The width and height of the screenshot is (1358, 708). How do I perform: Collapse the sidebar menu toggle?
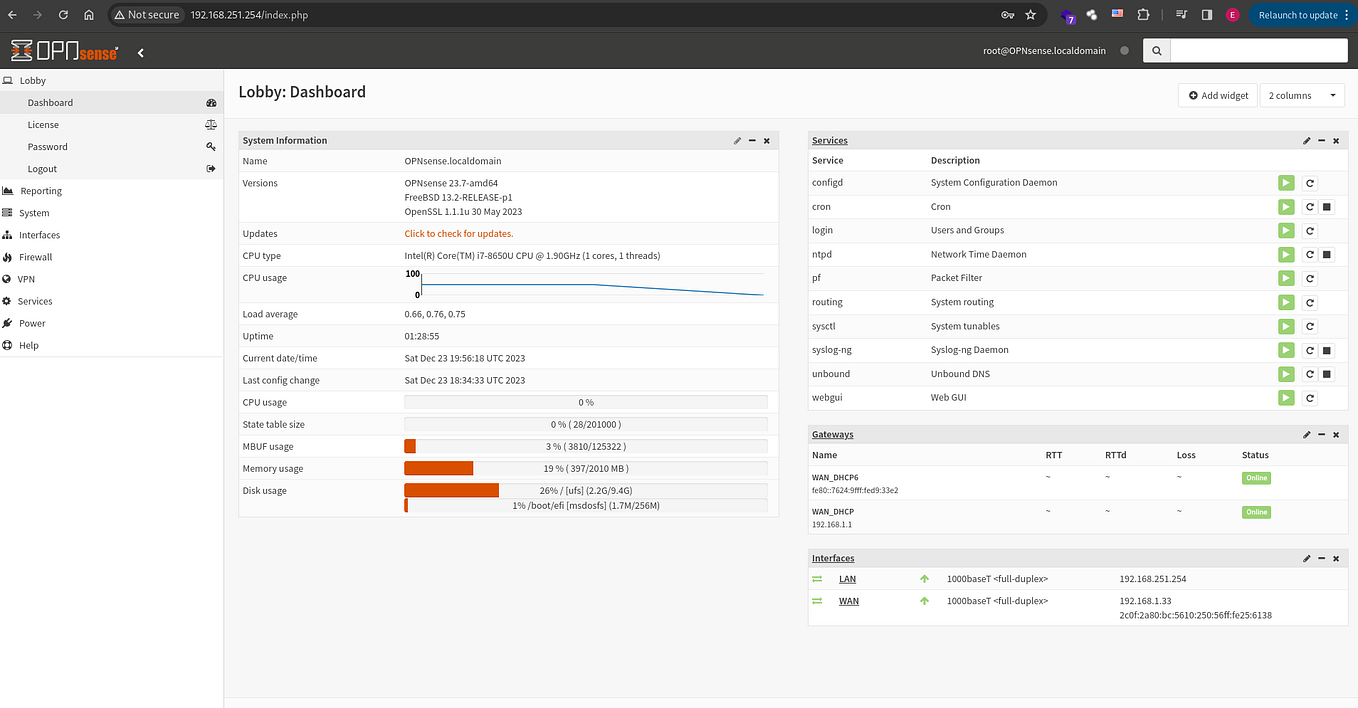pyautogui.click(x=141, y=52)
